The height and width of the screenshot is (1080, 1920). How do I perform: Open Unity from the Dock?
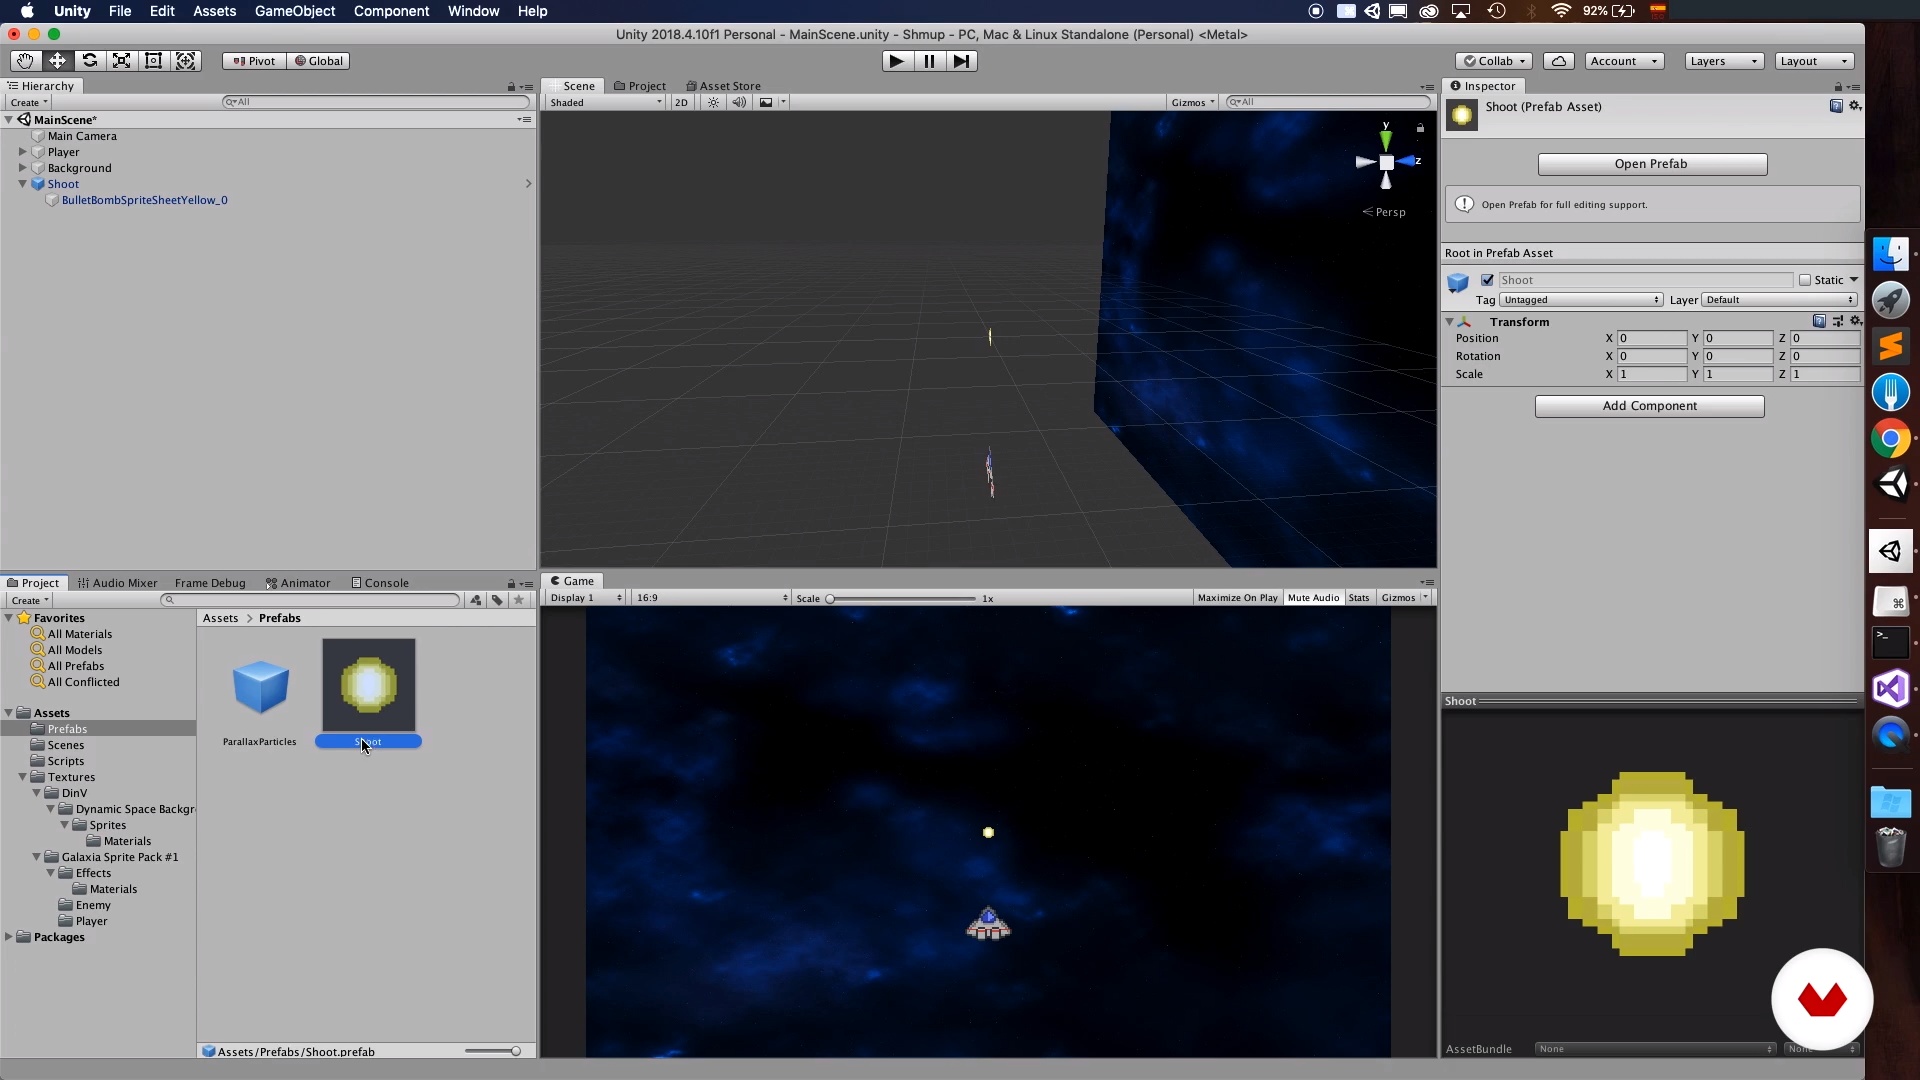[1890, 485]
